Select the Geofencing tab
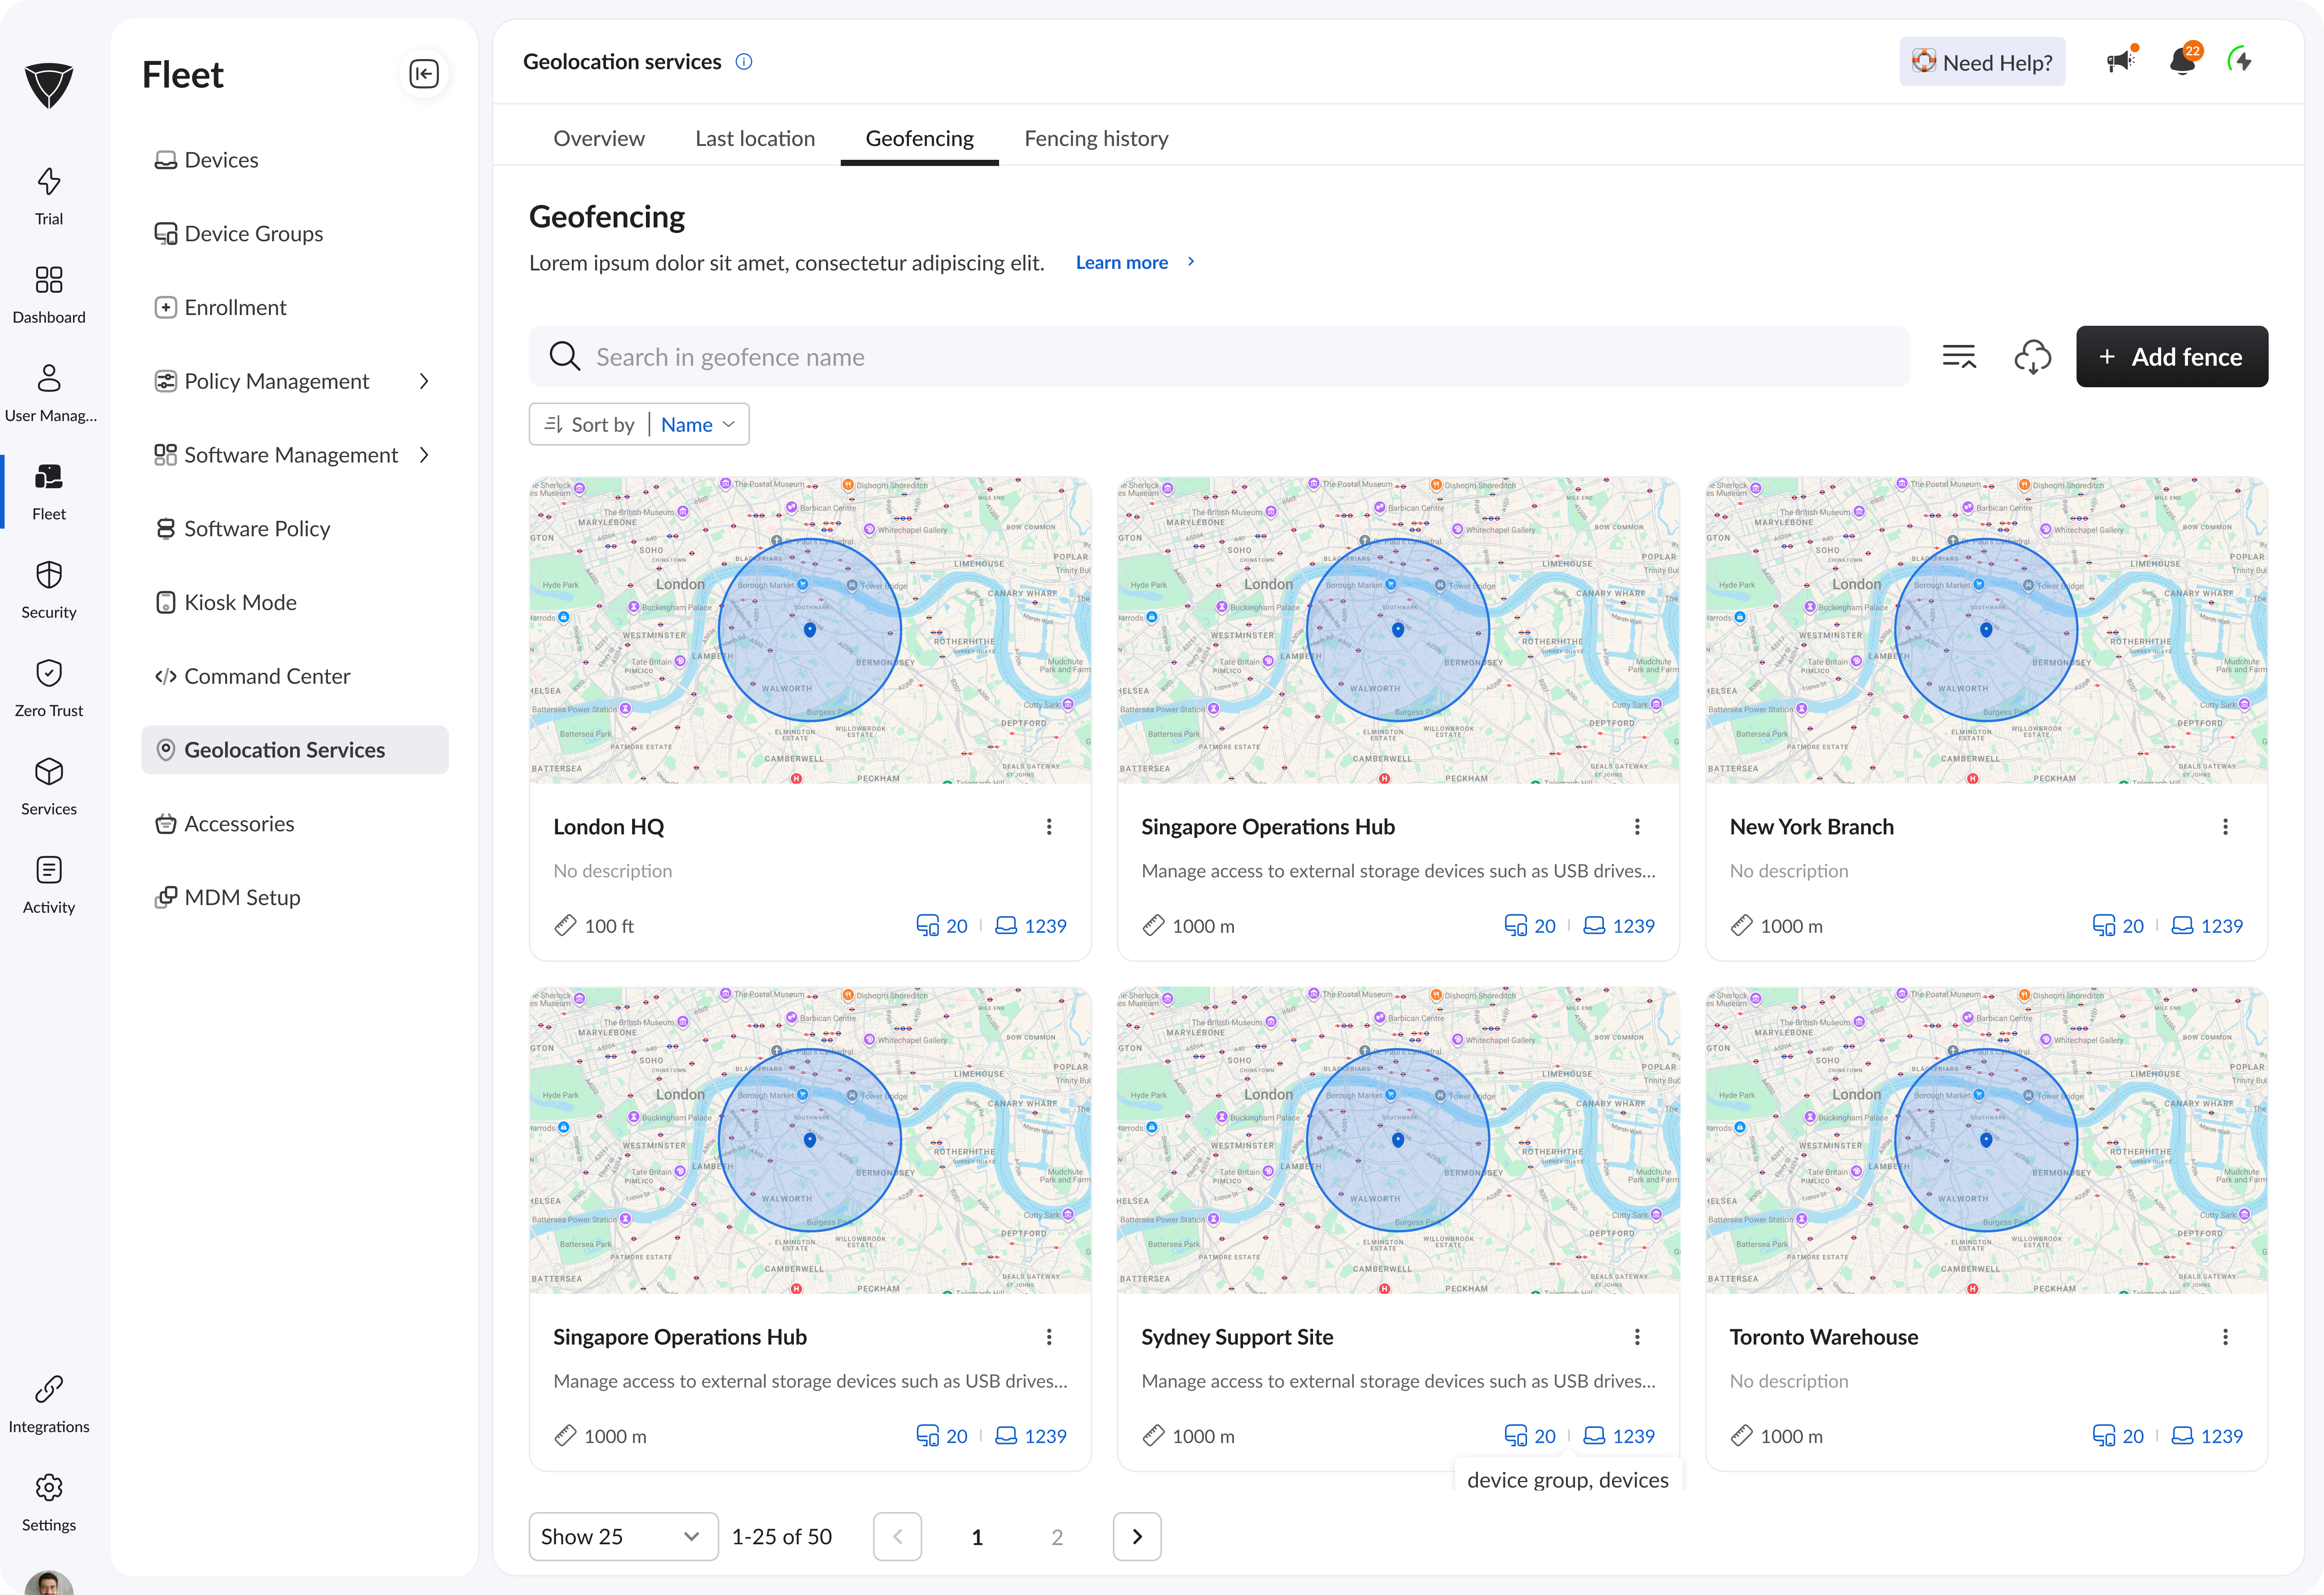This screenshot has height=1595, width=2324. point(919,139)
